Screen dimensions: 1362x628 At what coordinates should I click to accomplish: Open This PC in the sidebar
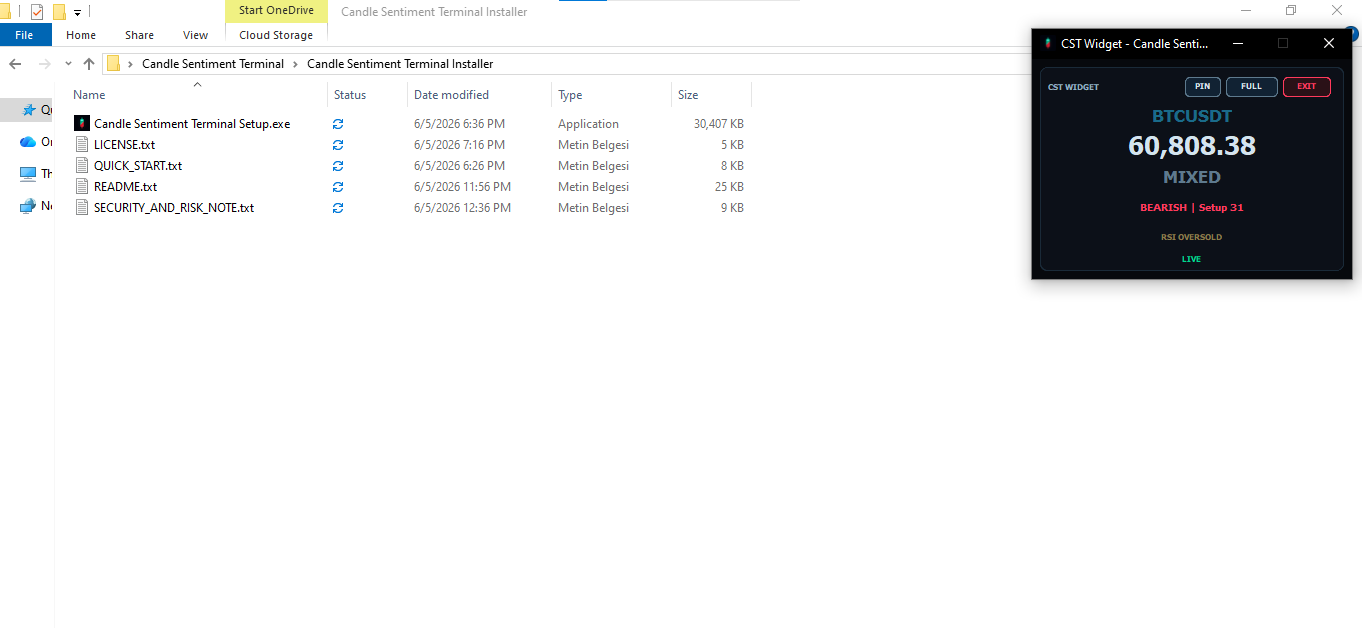(28, 174)
